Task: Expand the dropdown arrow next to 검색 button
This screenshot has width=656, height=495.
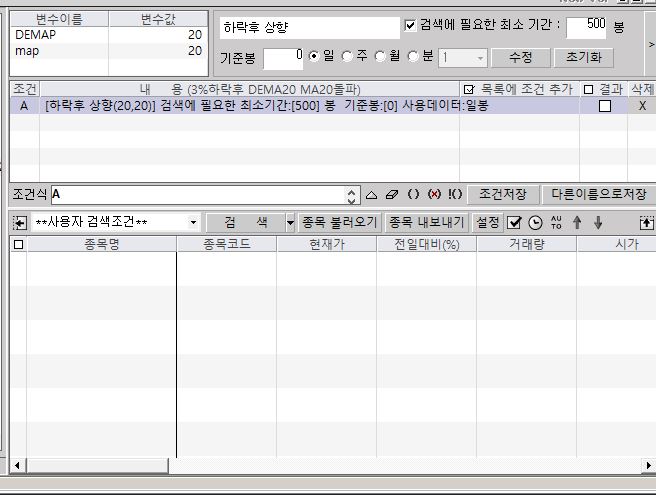Action: [290, 222]
